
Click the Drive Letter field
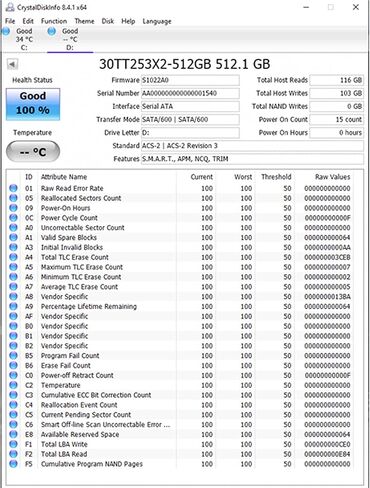coord(190,132)
